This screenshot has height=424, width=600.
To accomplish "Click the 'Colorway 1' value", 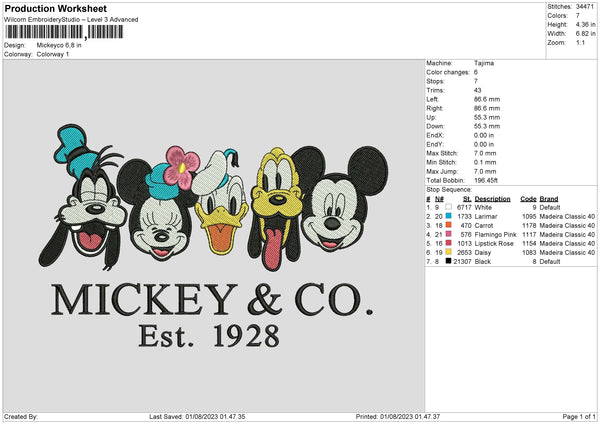I will [53, 54].
